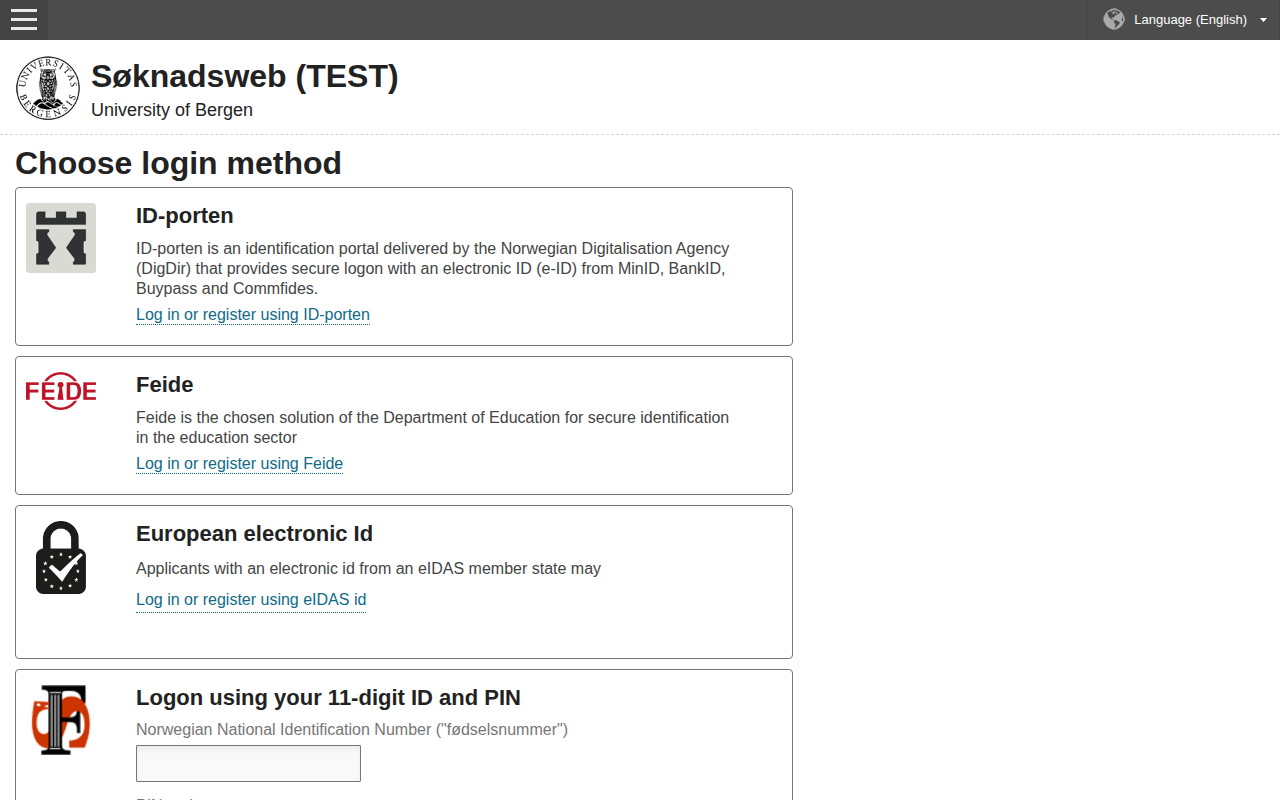This screenshot has height=800, width=1280.
Task: Click the eIDAS padlock icon
Action: (61, 557)
